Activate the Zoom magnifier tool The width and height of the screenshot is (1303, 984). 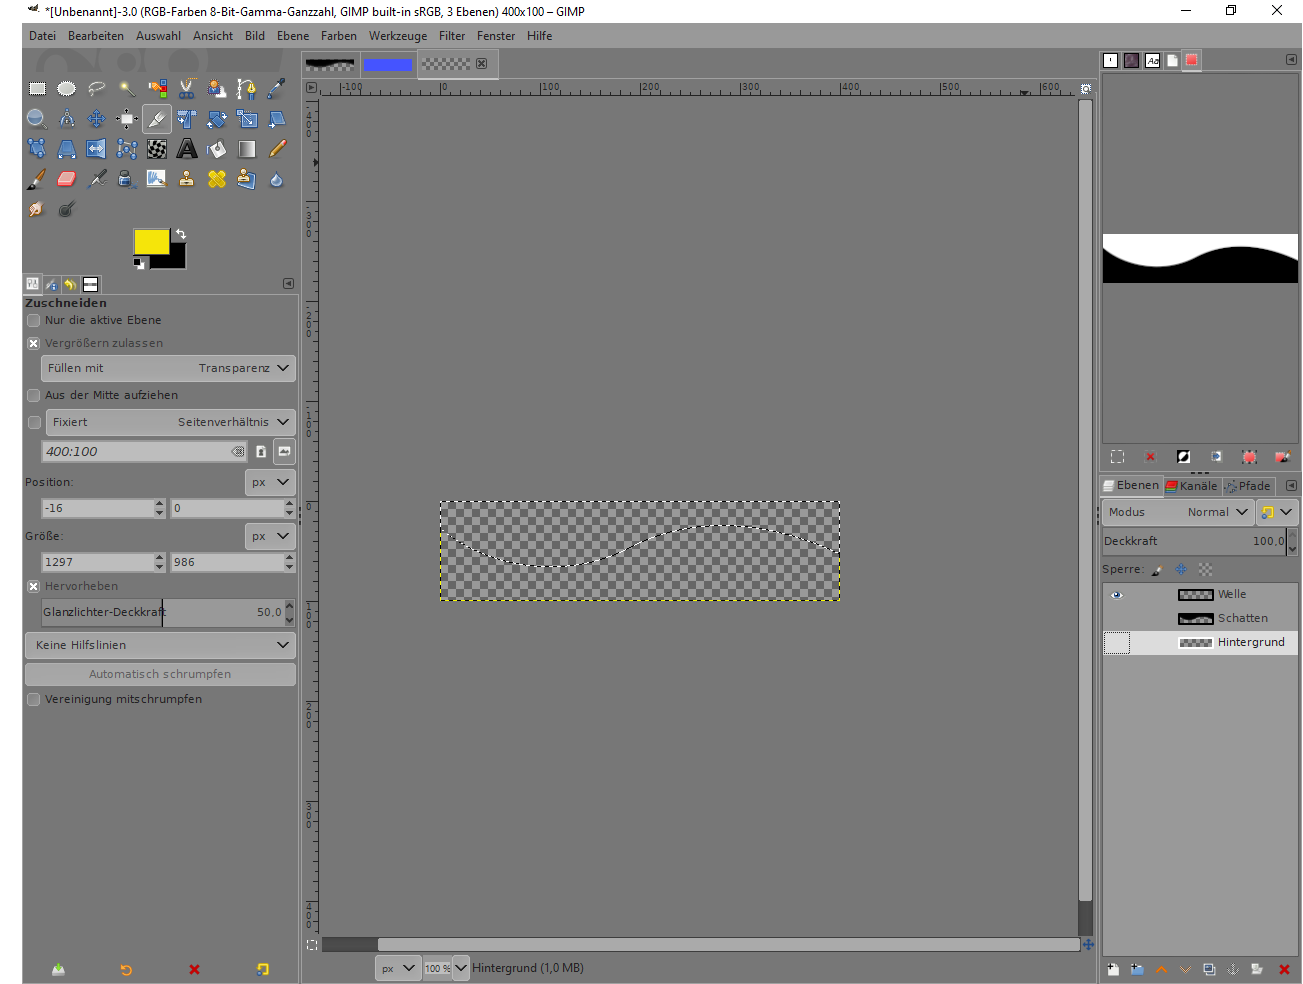(x=37, y=119)
